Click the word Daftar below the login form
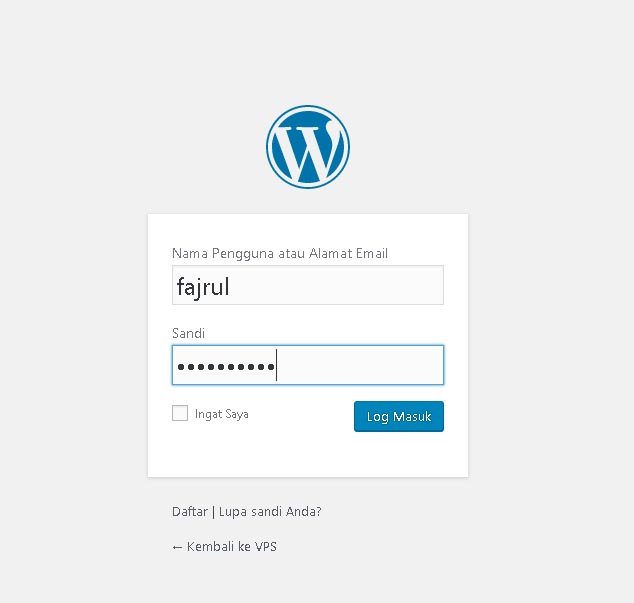 pyautogui.click(x=190, y=512)
